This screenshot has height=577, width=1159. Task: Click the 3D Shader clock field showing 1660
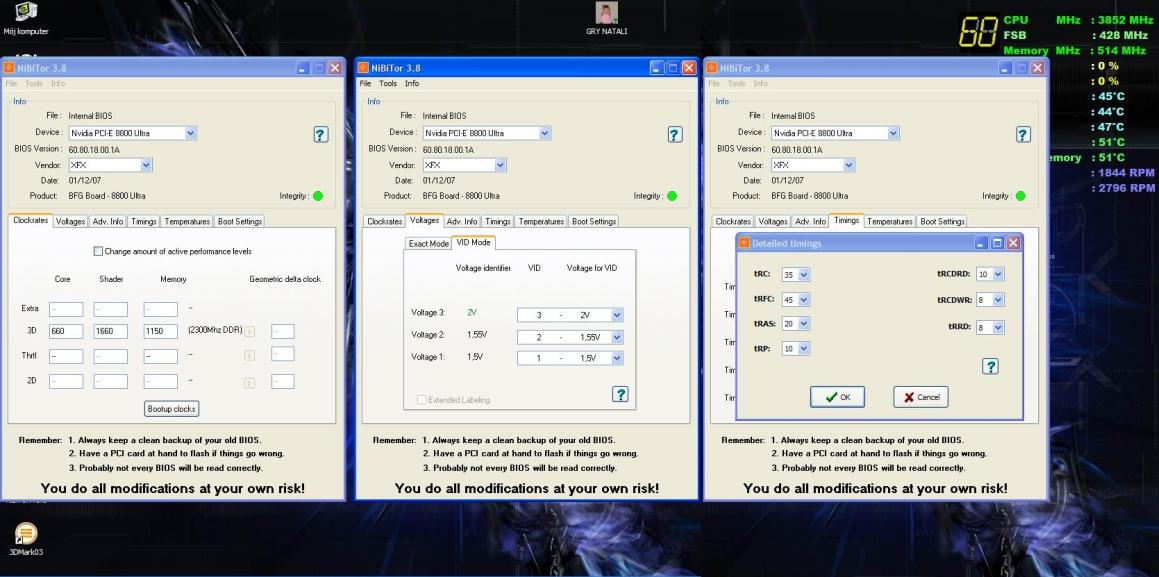[111, 332]
